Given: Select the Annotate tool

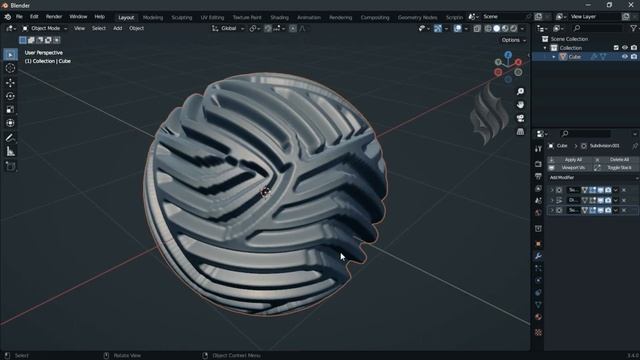Looking at the screenshot, I should 10,138.
